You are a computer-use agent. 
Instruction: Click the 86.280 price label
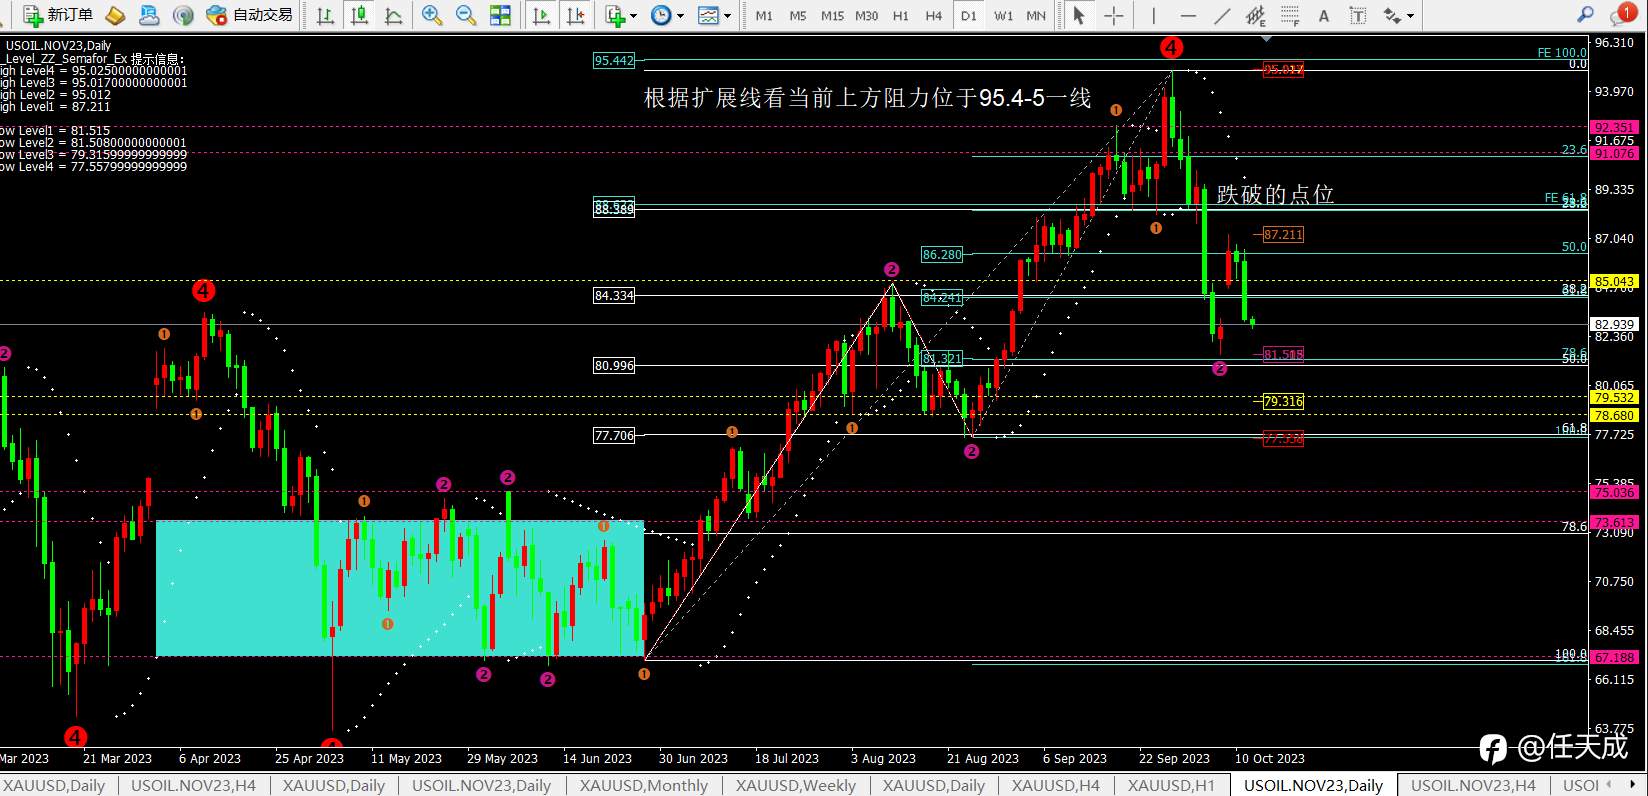942,254
